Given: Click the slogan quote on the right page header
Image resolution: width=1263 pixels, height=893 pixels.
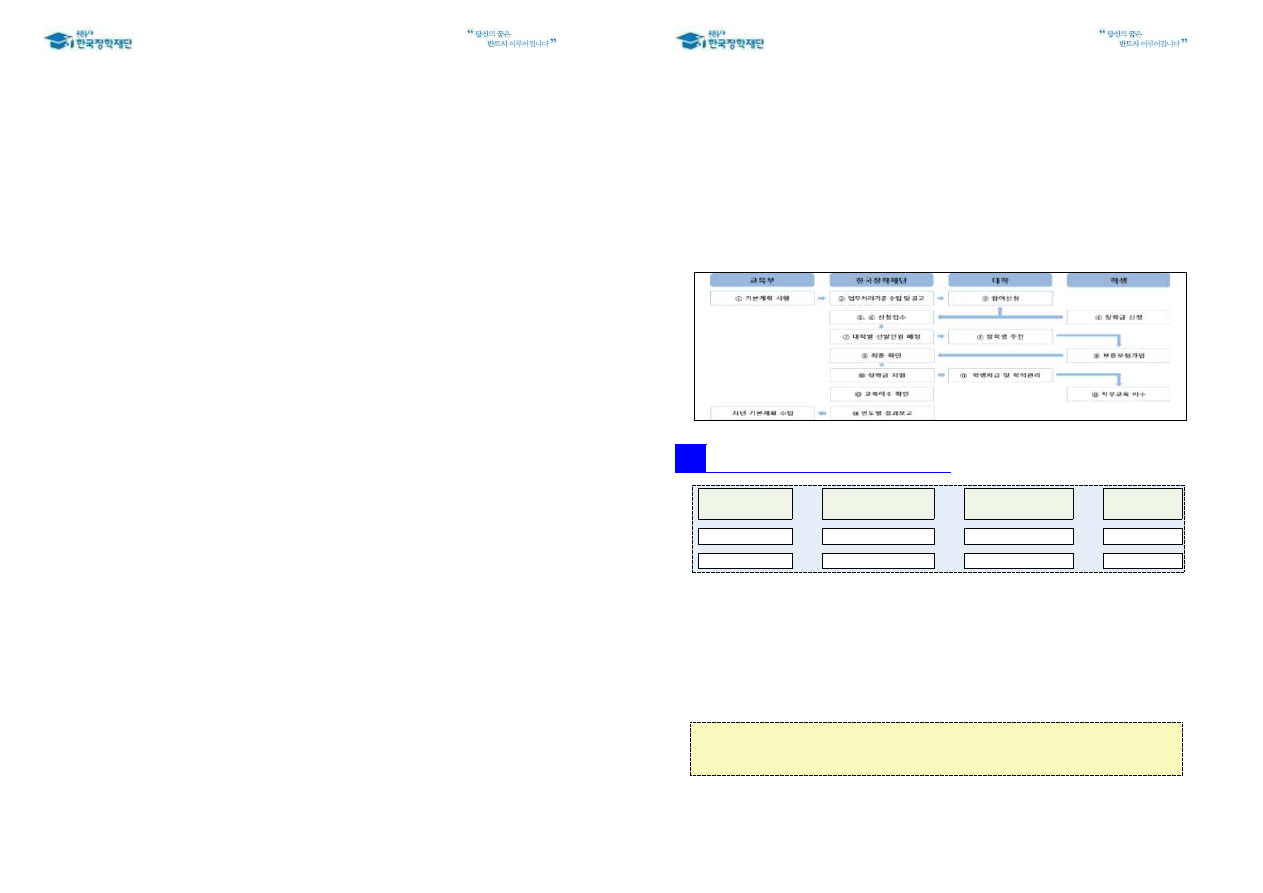Looking at the screenshot, I should point(1143,39).
